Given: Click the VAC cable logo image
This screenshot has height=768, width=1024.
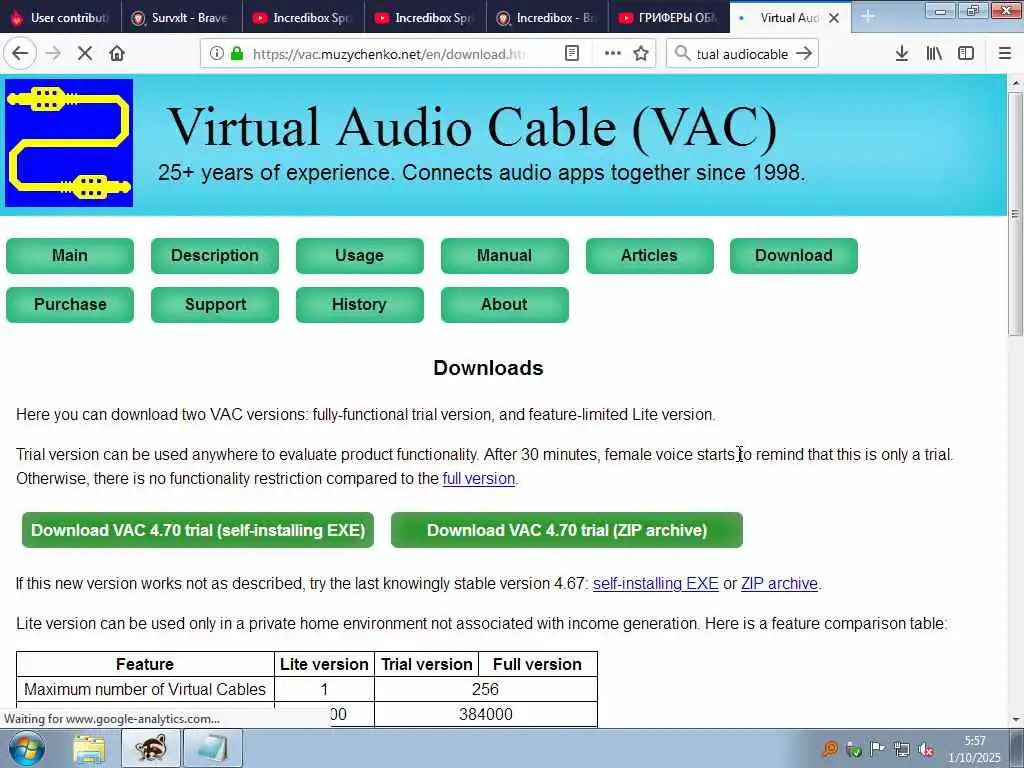Looking at the screenshot, I should pyautogui.click(x=69, y=142).
